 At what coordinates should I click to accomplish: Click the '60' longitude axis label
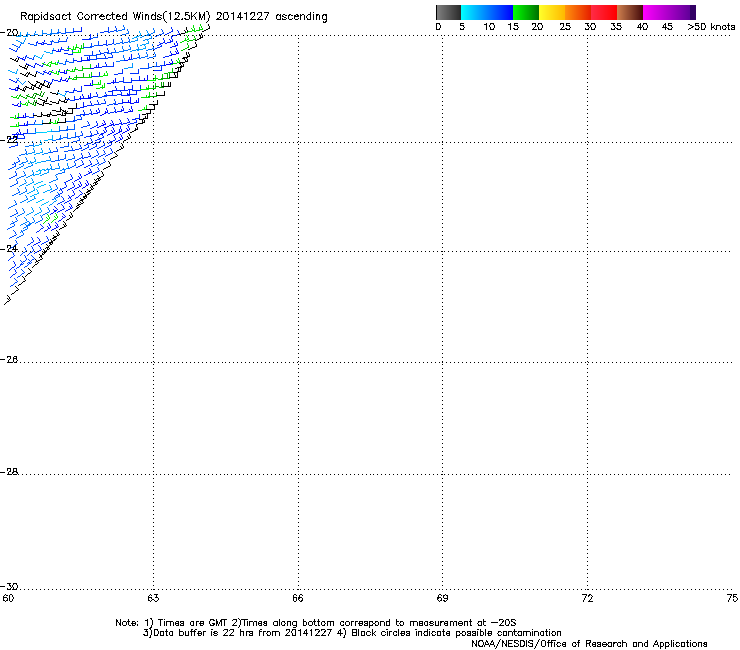8,599
